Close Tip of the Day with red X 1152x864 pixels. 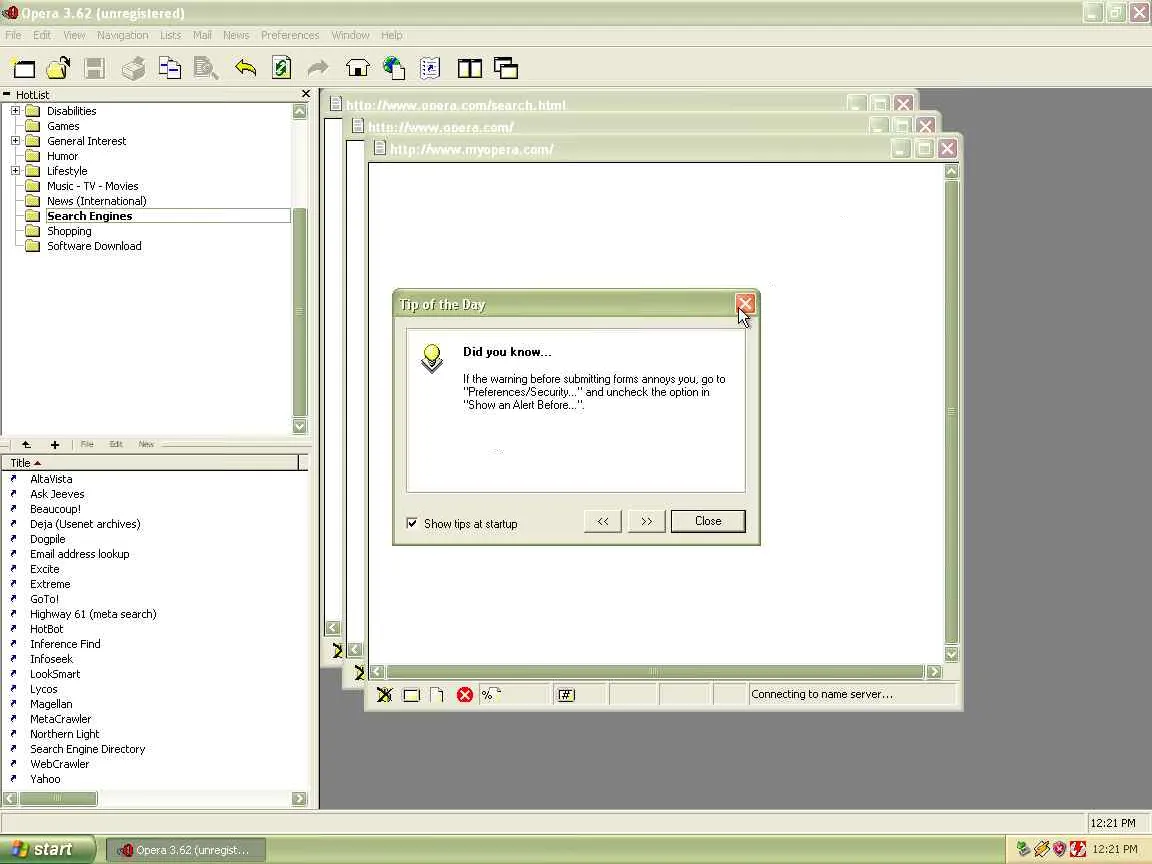pos(745,303)
